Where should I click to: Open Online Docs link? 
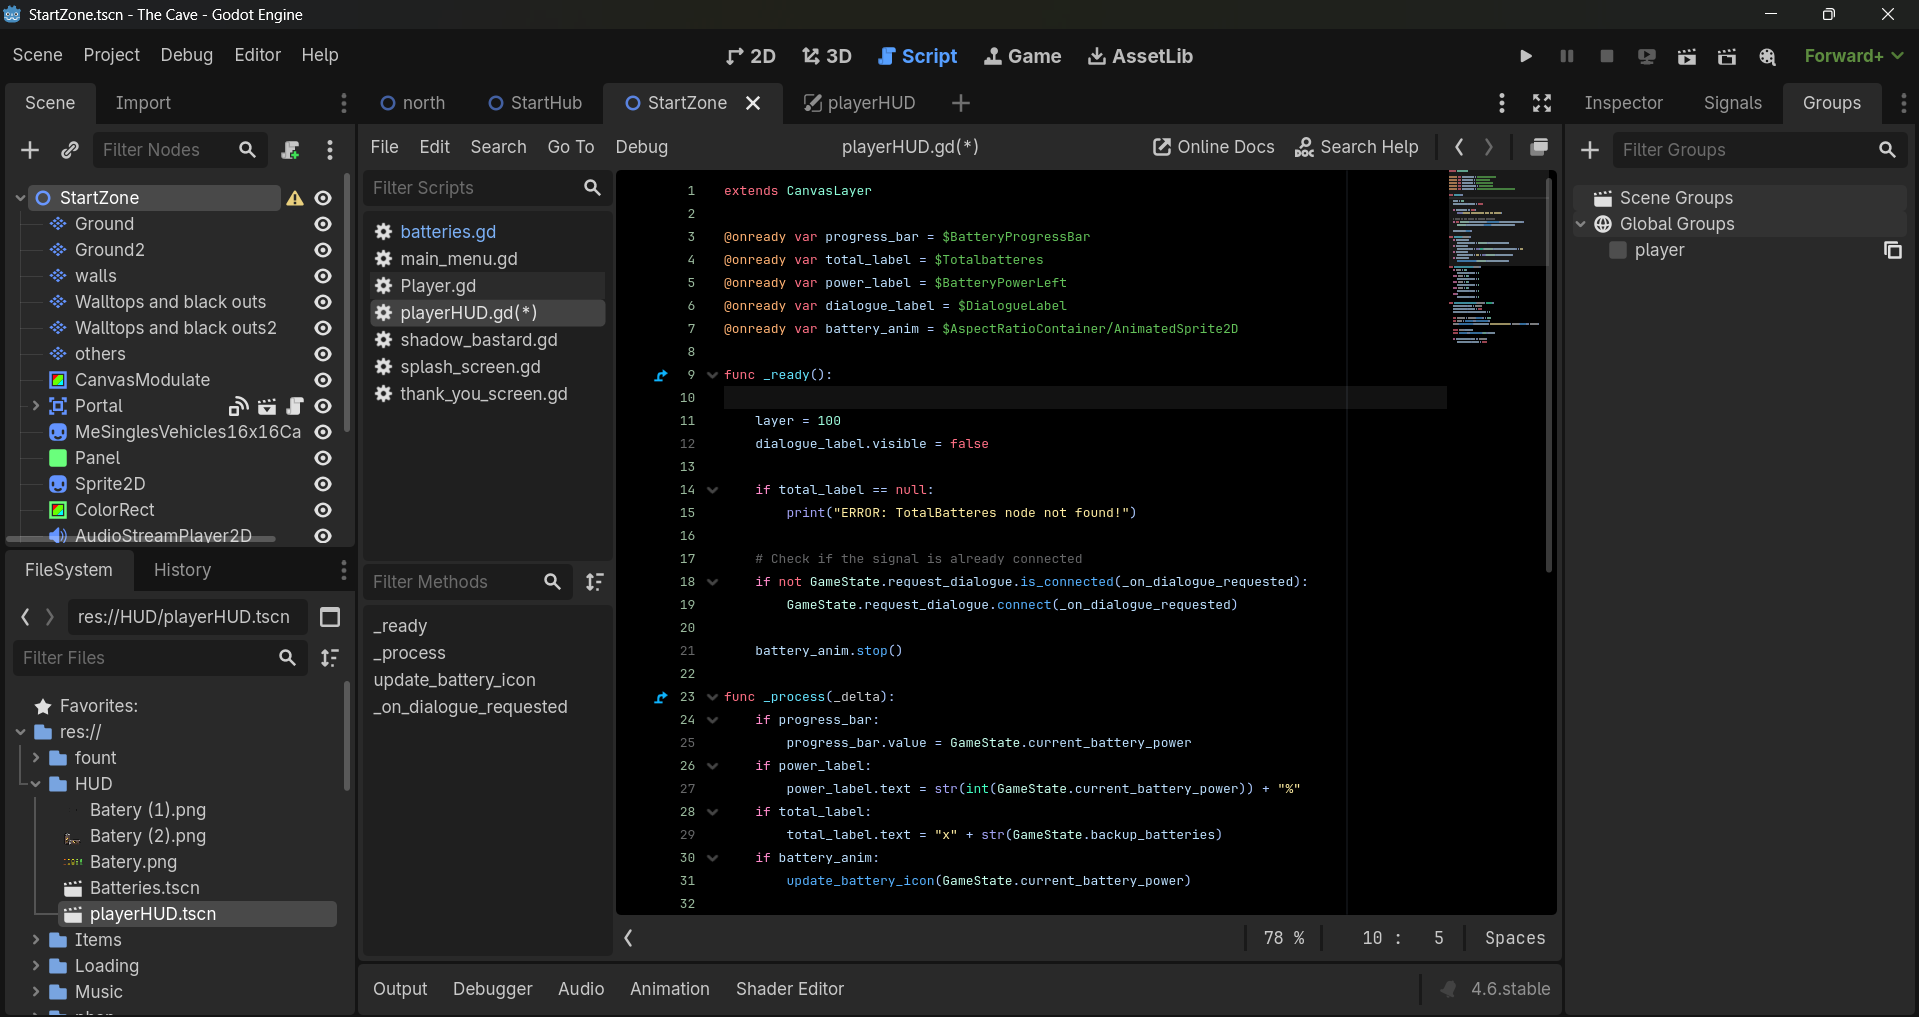[1213, 147]
